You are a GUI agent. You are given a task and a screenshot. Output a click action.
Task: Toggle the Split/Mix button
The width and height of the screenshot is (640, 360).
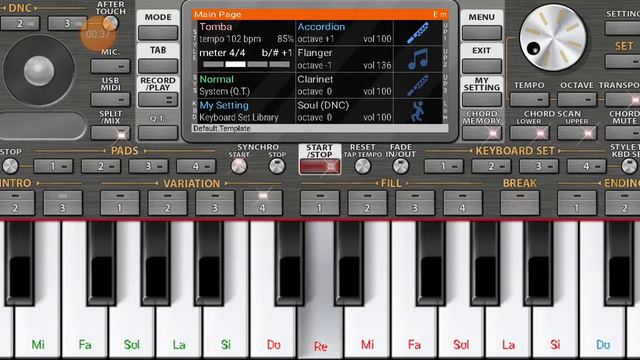110,133
